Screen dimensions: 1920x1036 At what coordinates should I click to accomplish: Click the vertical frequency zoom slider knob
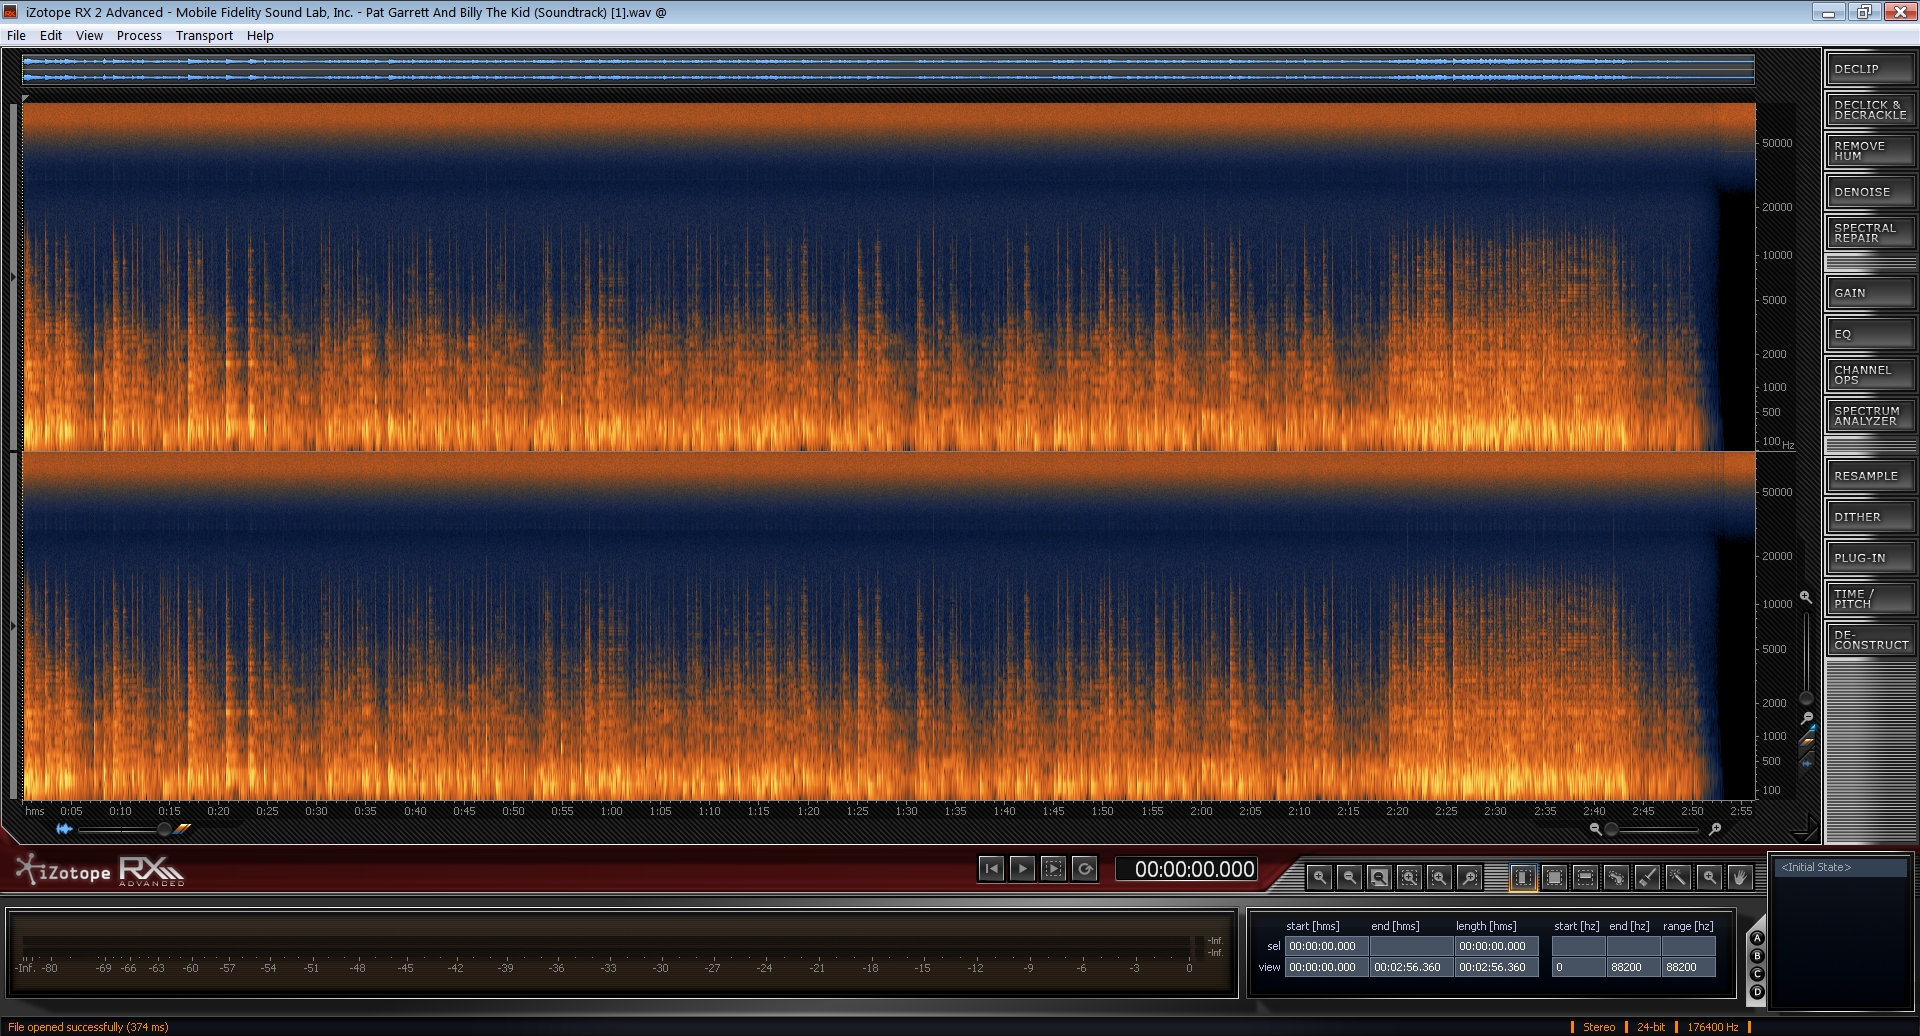coord(1806,698)
